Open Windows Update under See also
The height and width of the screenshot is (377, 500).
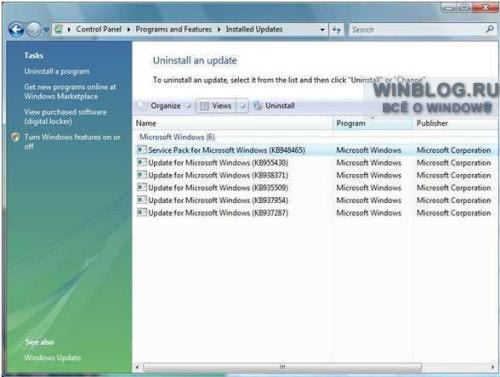point(52,358)
